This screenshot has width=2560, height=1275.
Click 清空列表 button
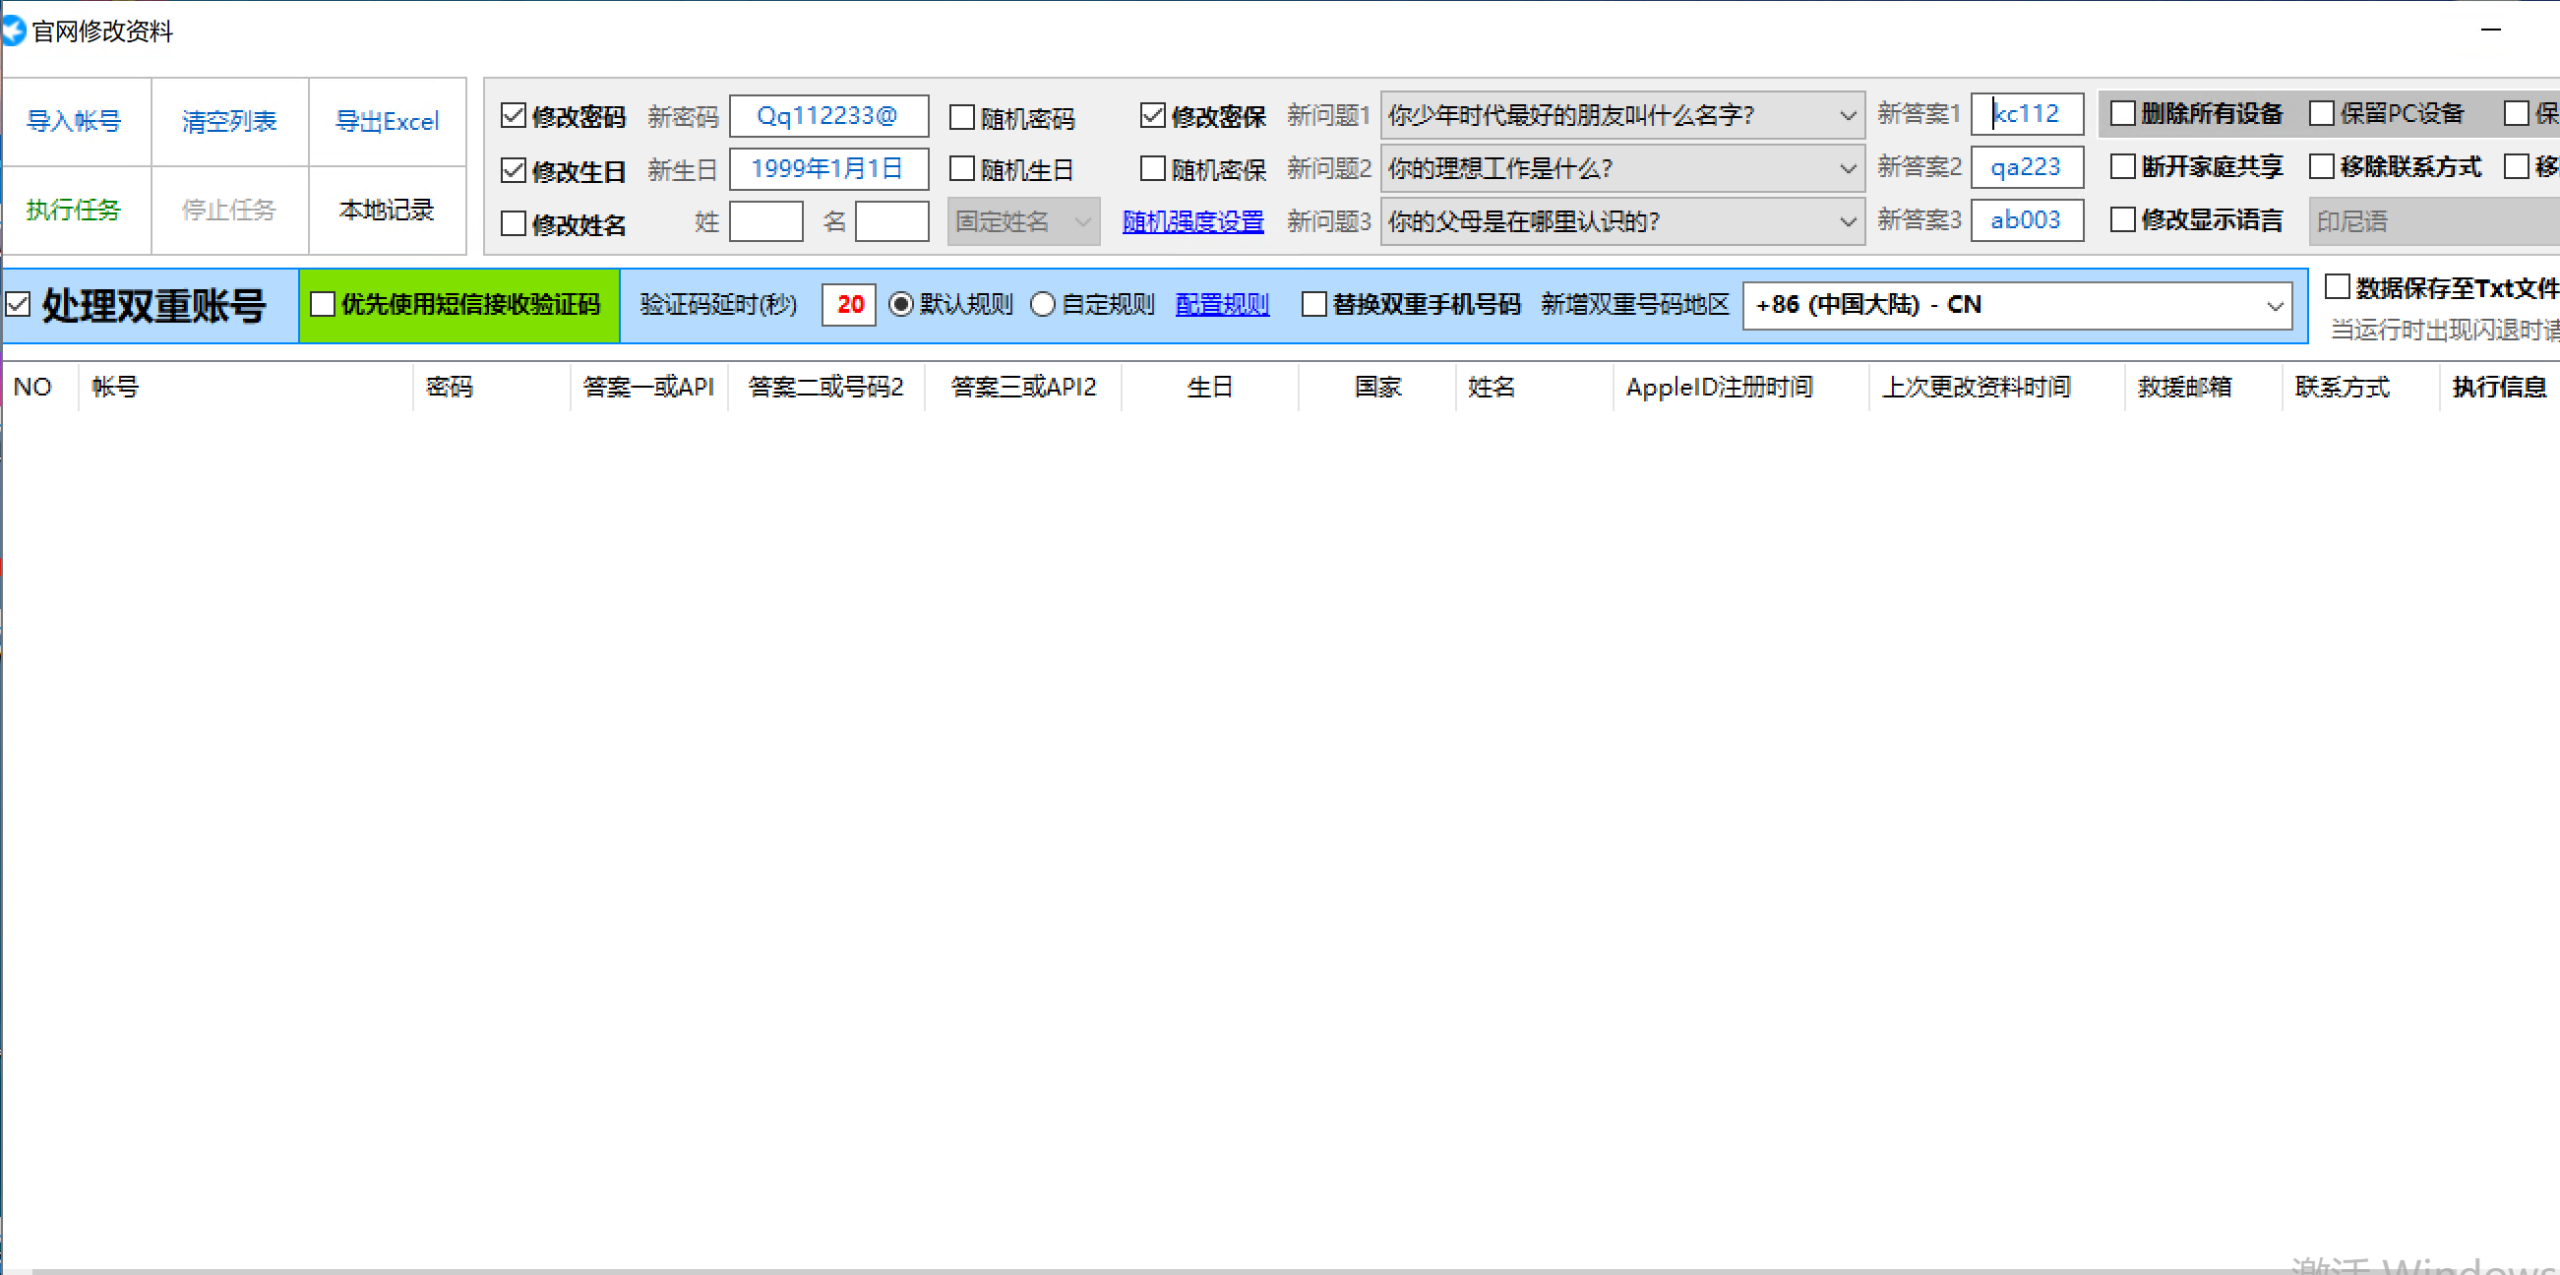pyautogui.click(x=230, y=122)
